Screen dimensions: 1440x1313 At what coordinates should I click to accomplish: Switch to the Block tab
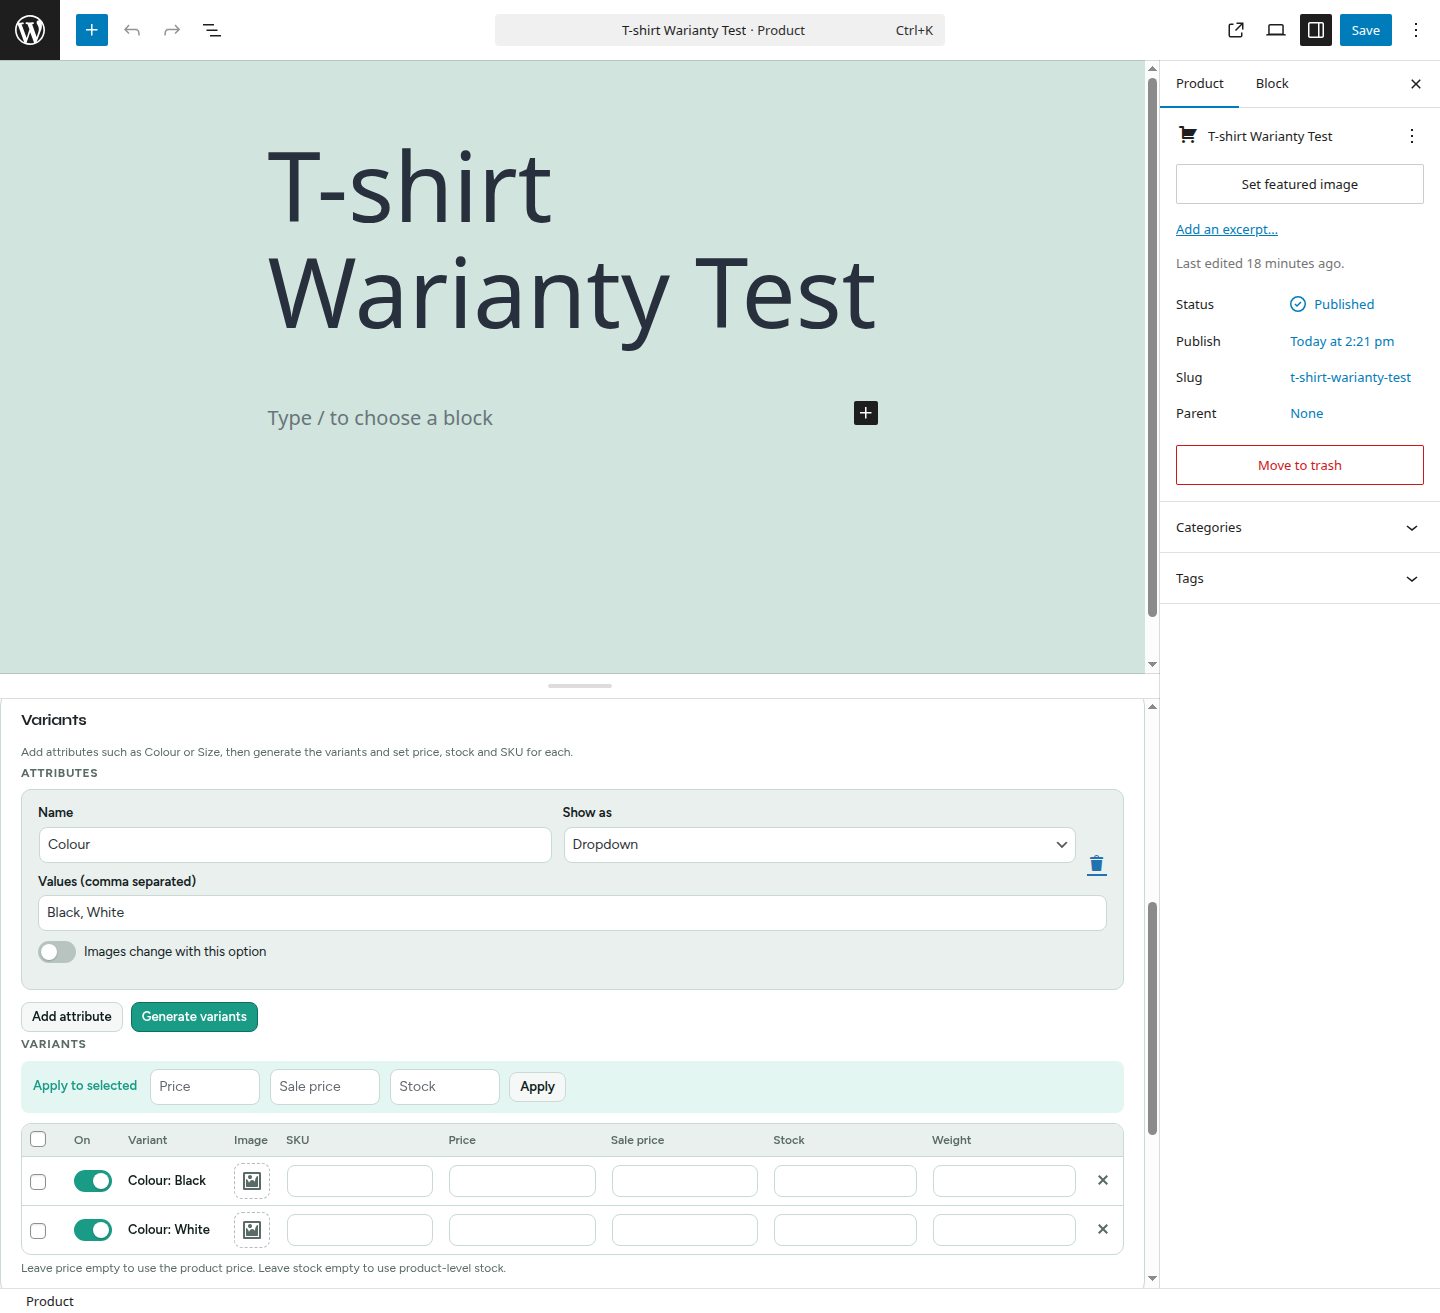pos(1272,84)
